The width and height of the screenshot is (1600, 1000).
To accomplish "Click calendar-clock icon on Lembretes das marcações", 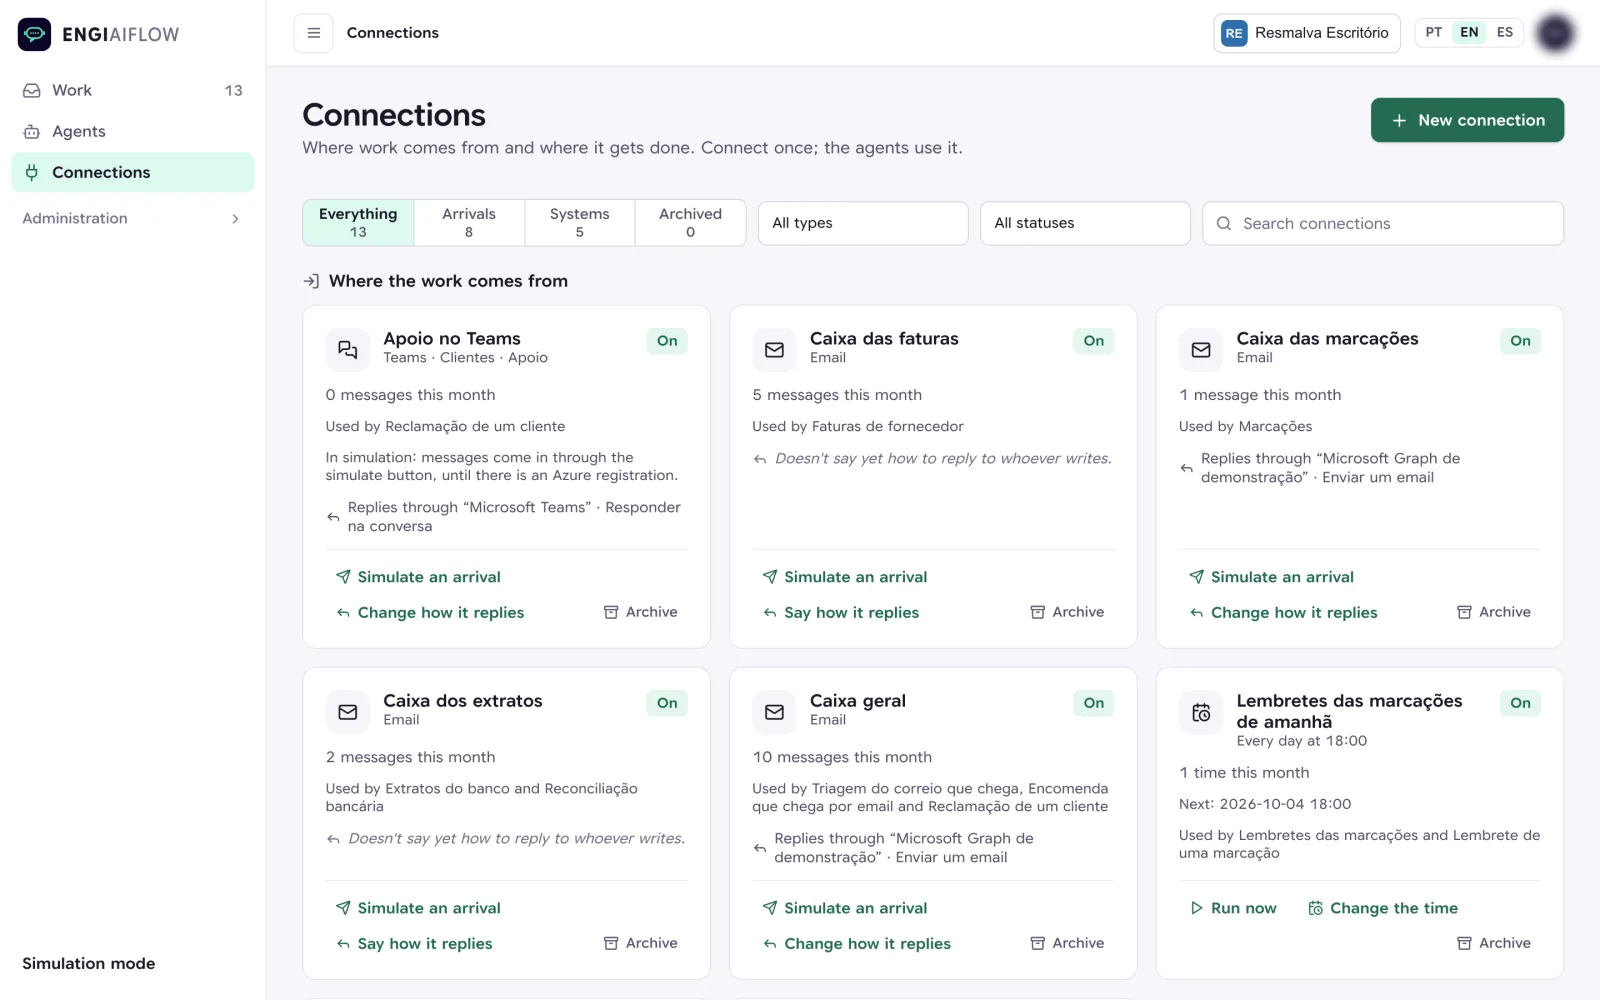I will click(x=1201, y=712).
